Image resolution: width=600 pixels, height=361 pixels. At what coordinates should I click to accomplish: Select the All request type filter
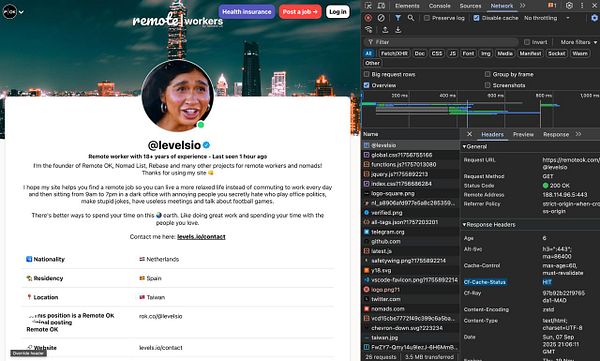pyautogui.click(x=368, y=54)
